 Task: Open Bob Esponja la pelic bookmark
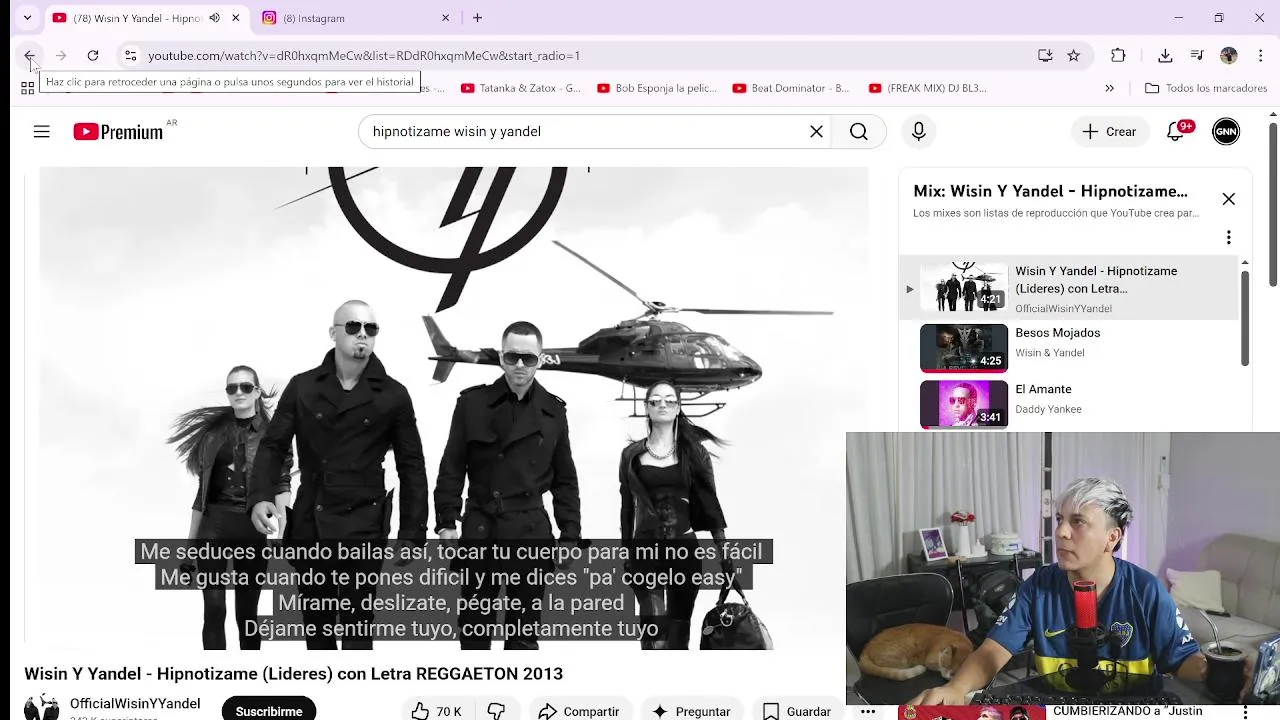tap(657, 88)
